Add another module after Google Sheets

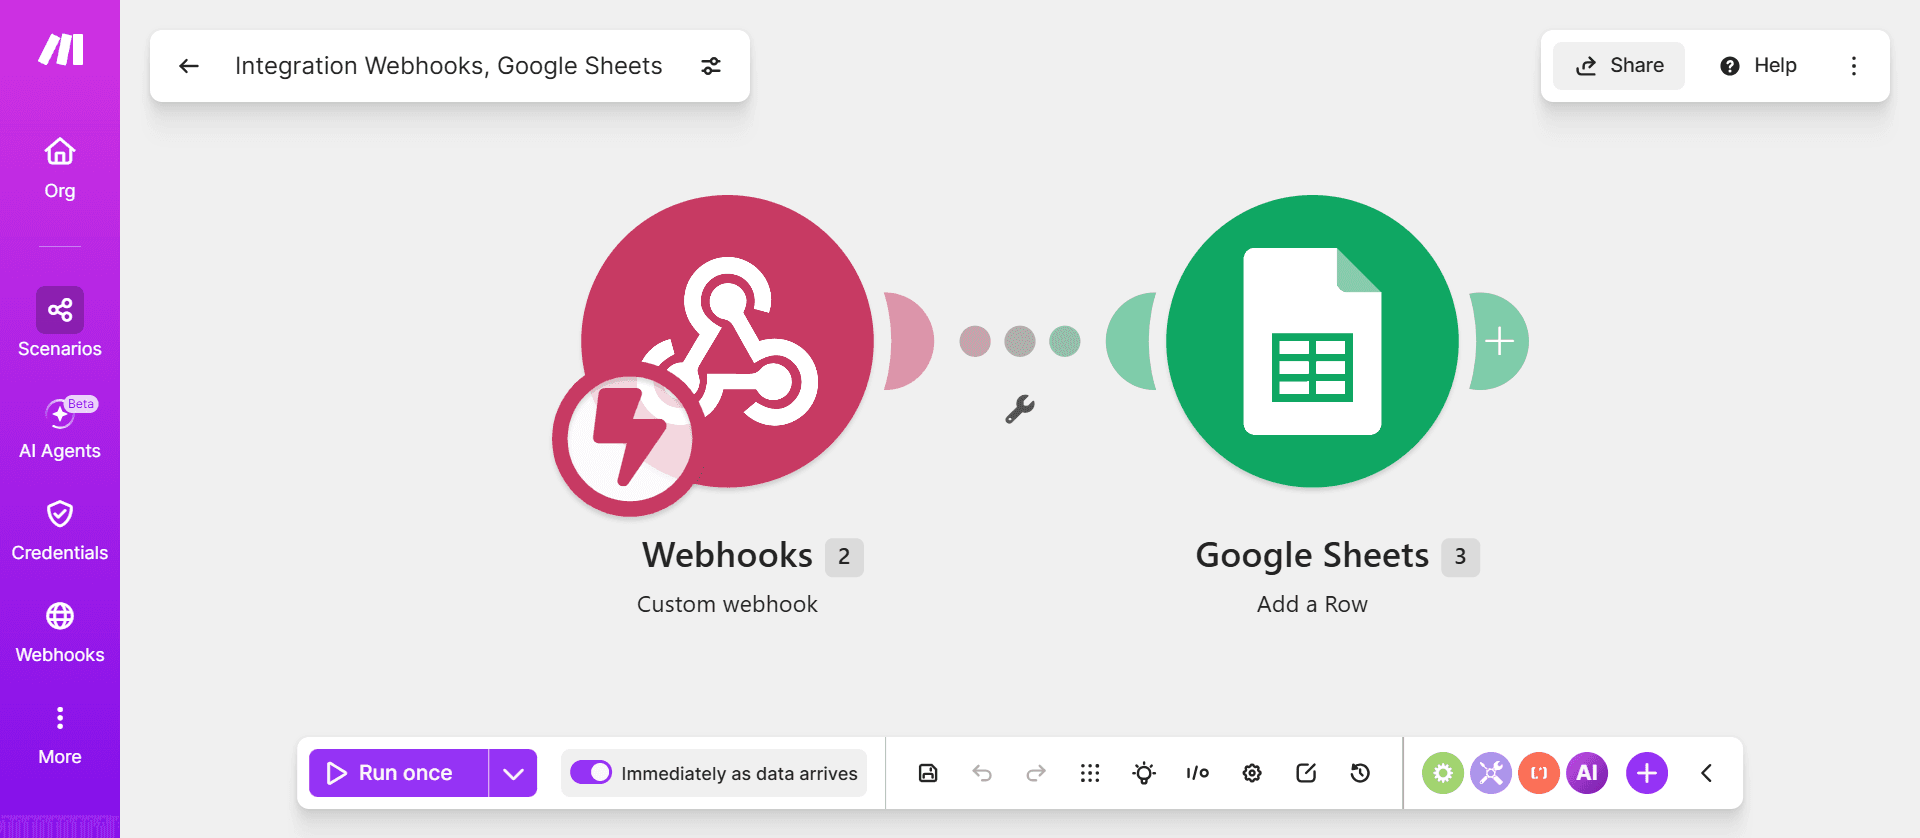1499,341
